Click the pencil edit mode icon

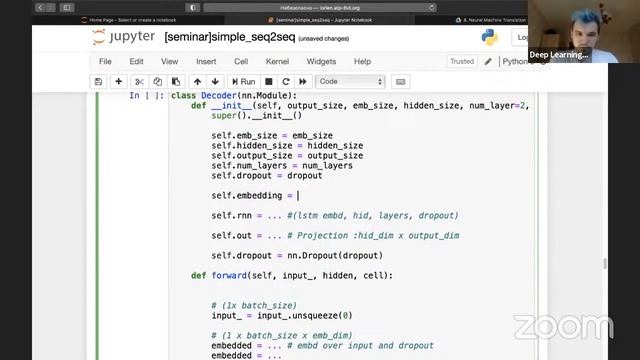488,62
